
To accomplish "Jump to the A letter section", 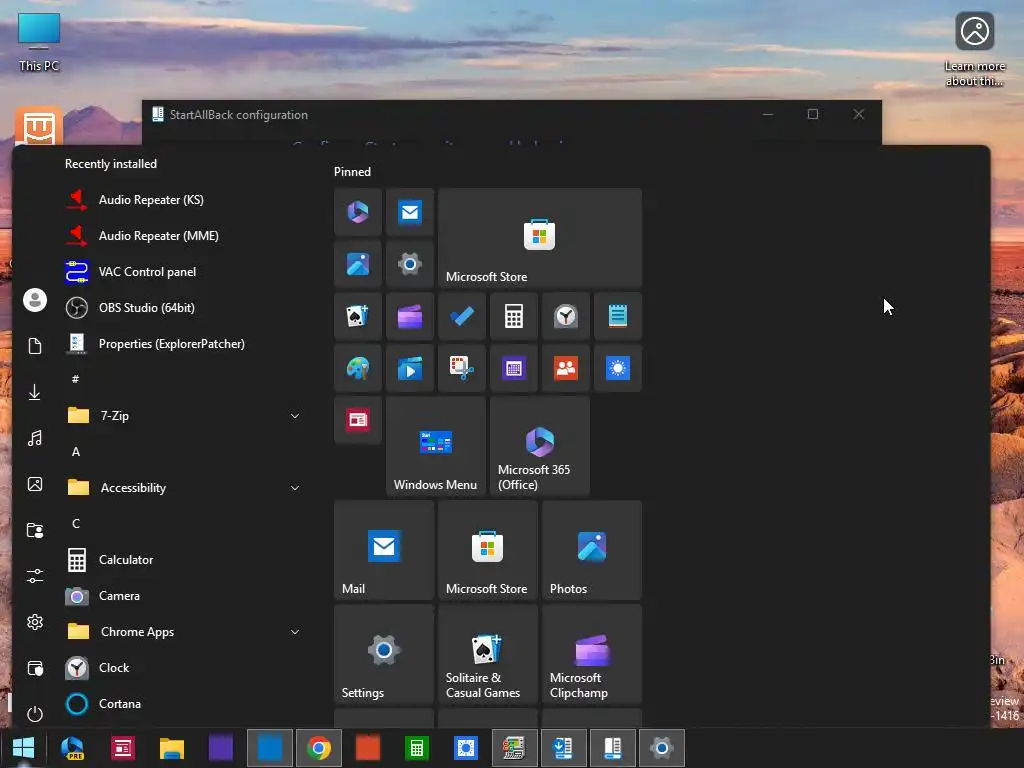I will (x=76, y=452).
